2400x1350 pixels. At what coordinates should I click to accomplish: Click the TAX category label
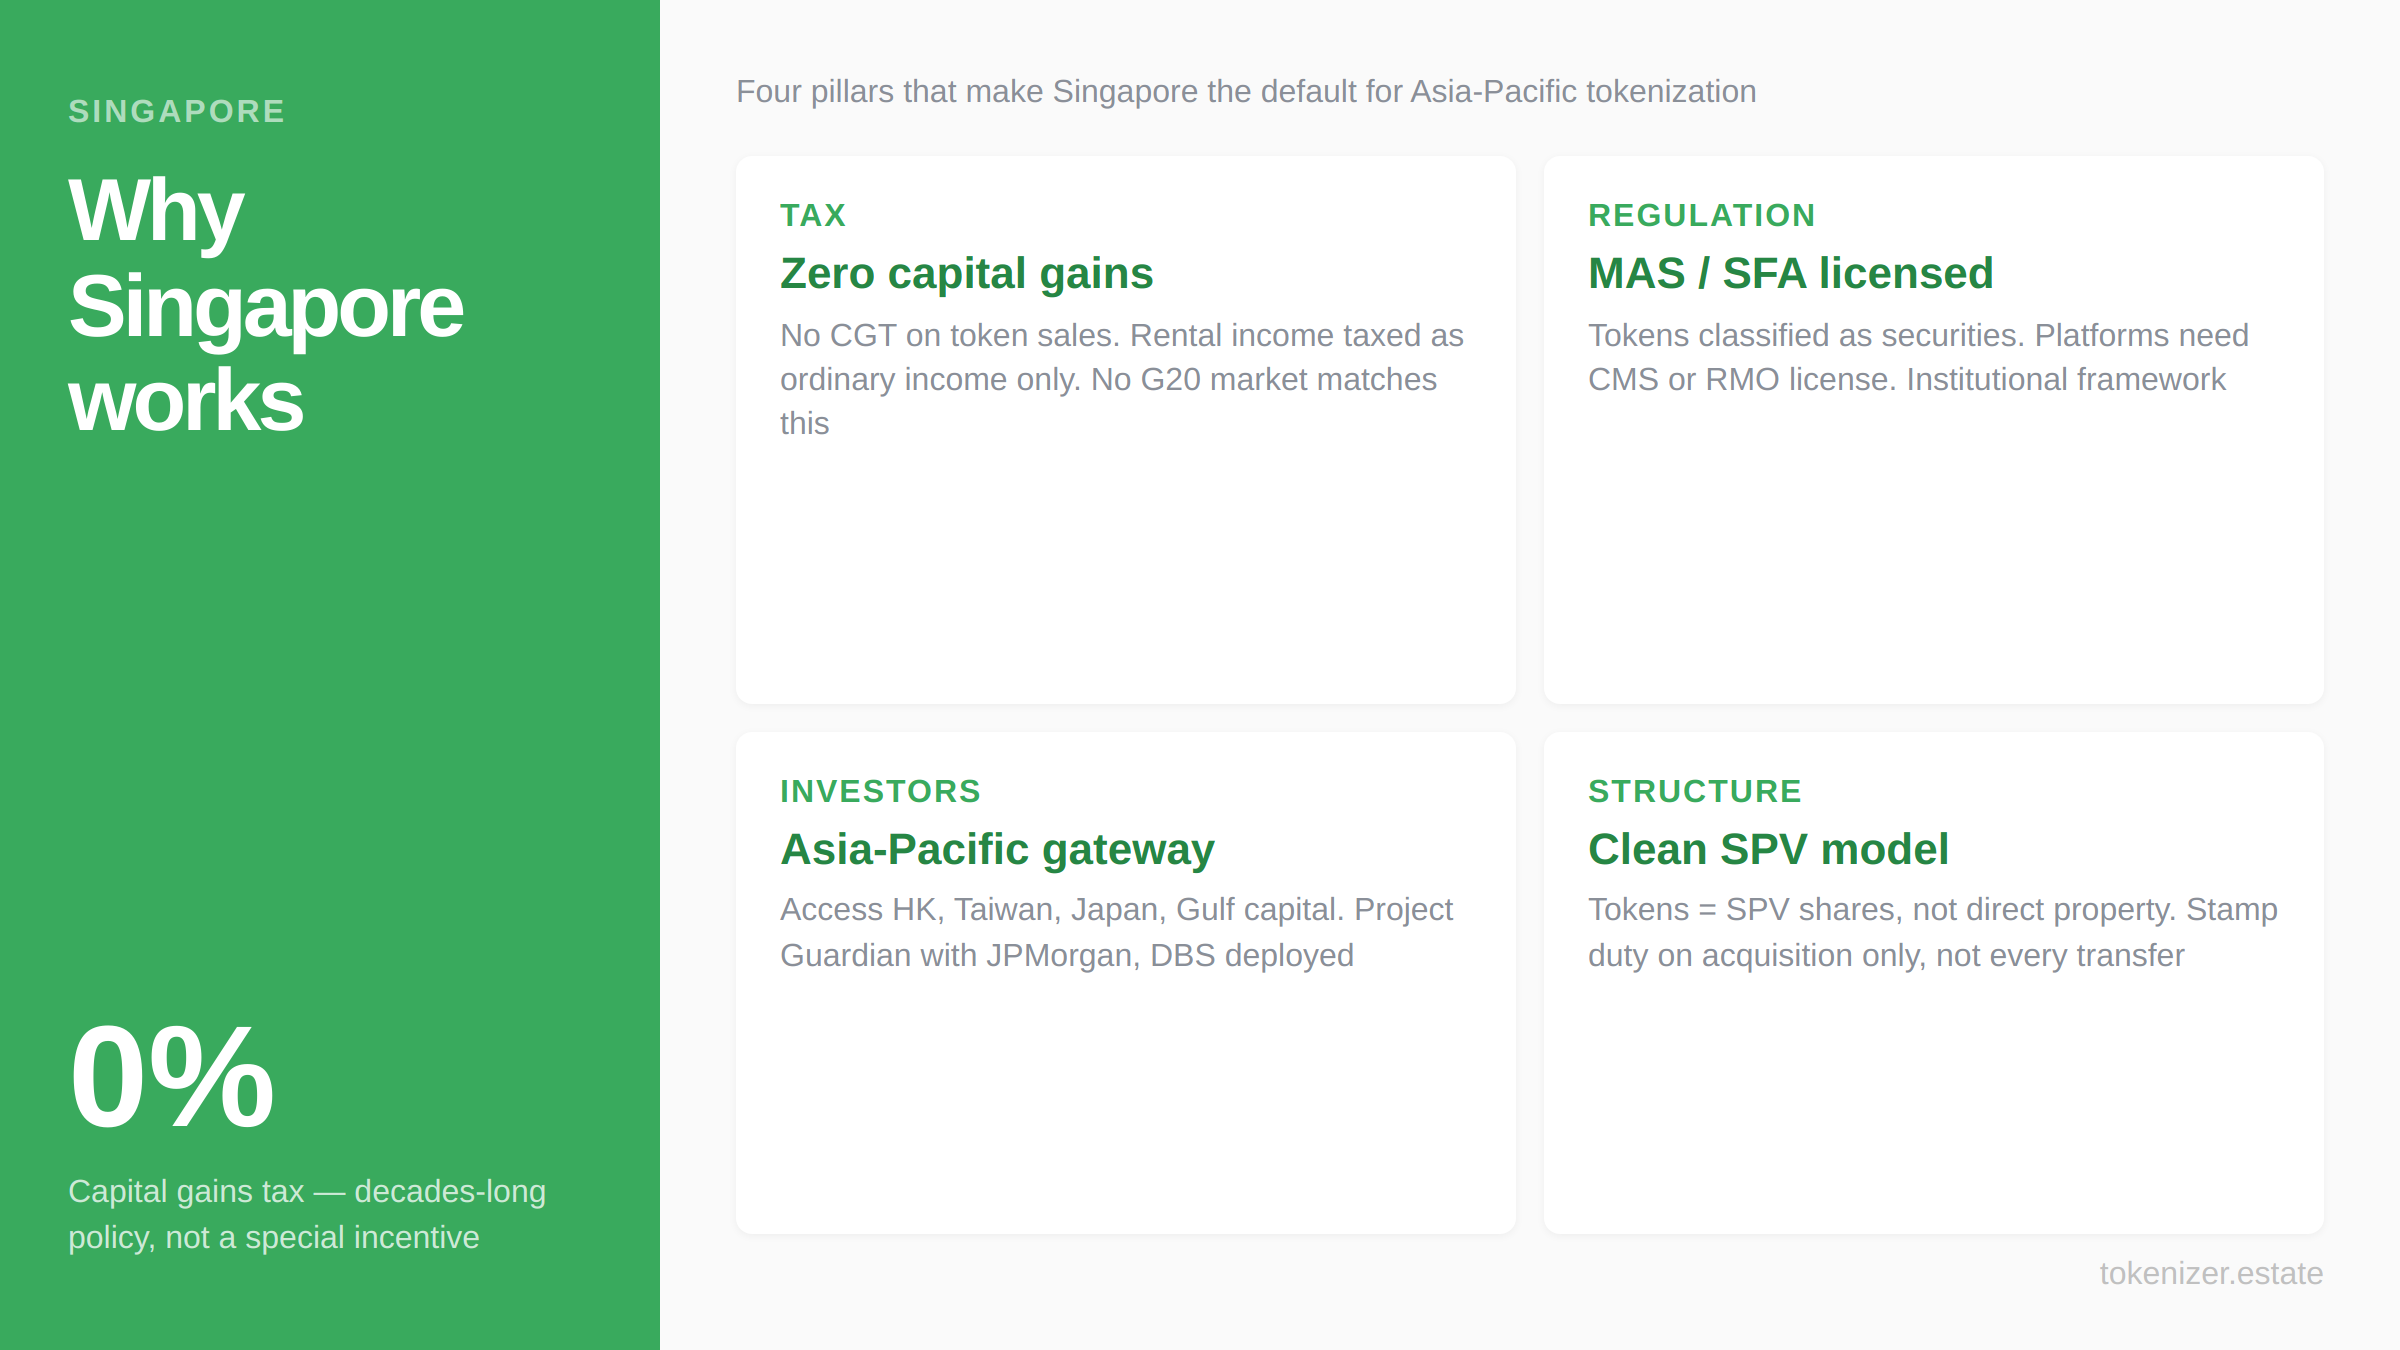(813, 214)
